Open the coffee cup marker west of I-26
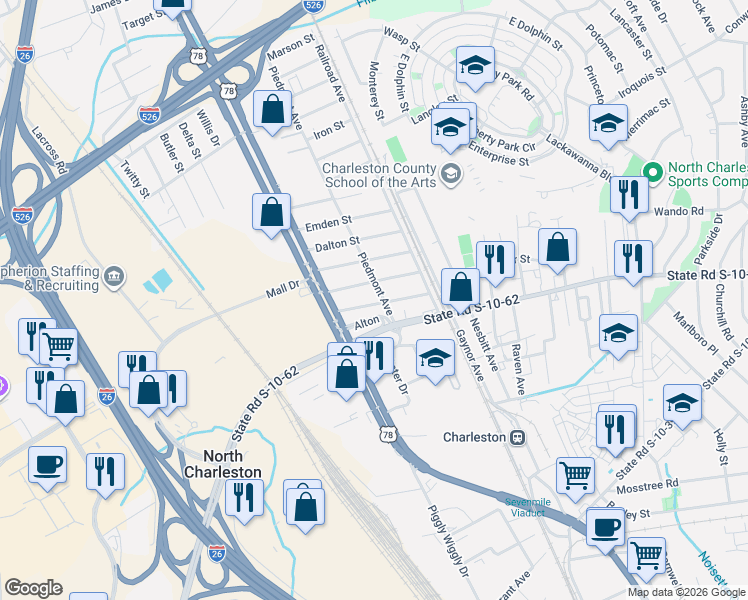 click(x=47, y=466)
